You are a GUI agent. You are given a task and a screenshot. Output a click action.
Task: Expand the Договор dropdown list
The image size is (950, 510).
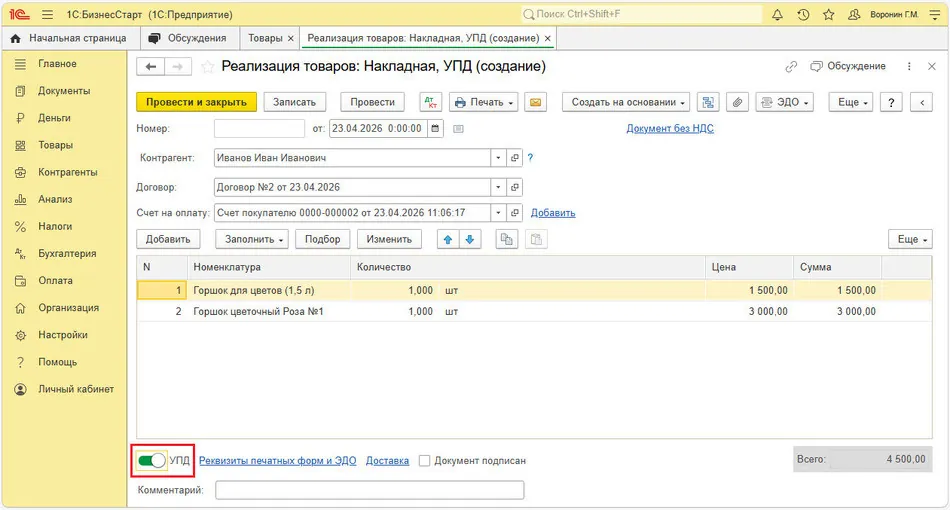pyautogui.click(x=498, y=187)
